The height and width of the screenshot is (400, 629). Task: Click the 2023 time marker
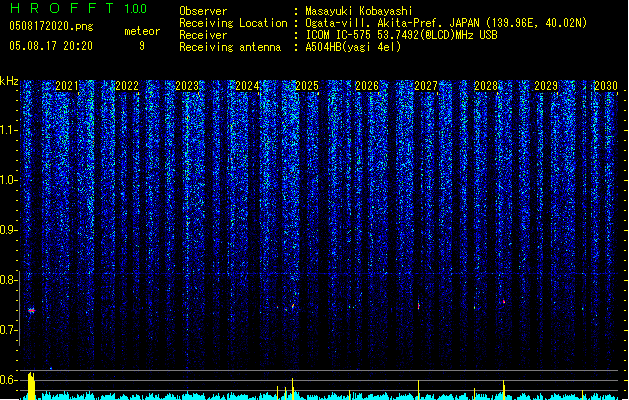pyautogui.click(x=187, y=86)
